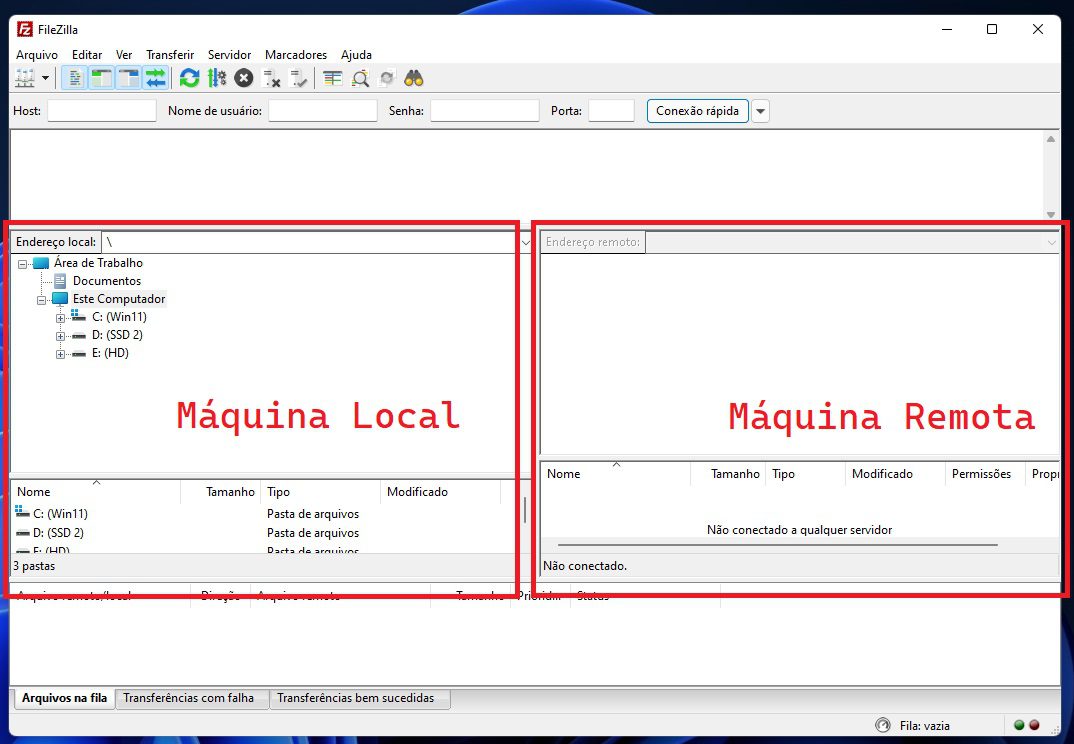The width and height of the screenshot is (1074, 744).
Task: Click the reconnect to last server icon
Action: 299,79
